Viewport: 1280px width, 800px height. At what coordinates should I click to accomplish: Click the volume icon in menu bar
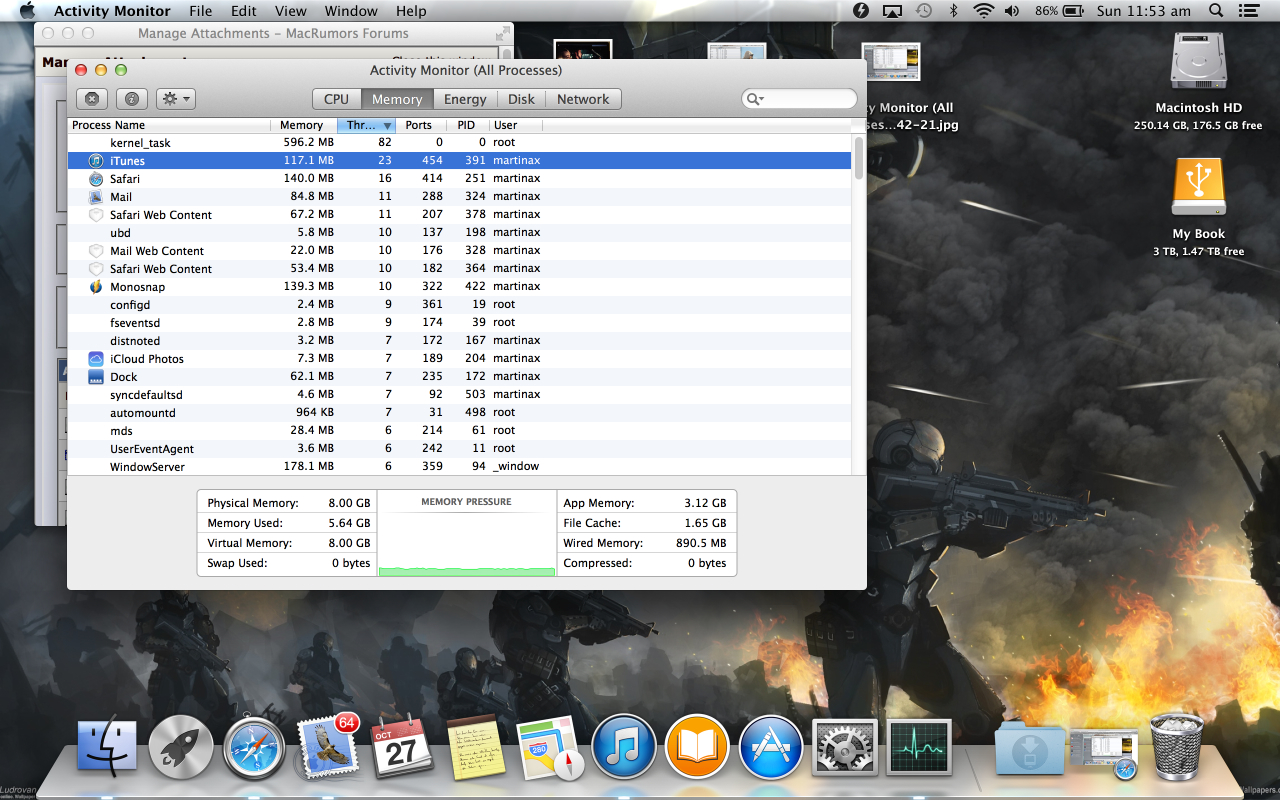click(1012, 11)
